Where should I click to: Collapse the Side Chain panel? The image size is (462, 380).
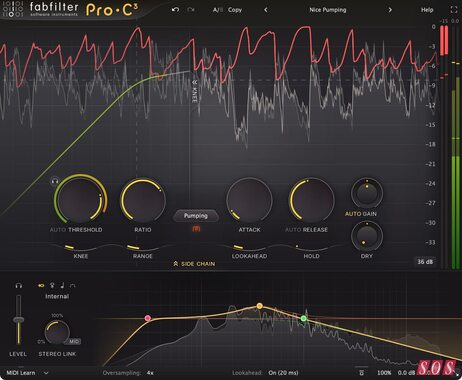point(194,264)
